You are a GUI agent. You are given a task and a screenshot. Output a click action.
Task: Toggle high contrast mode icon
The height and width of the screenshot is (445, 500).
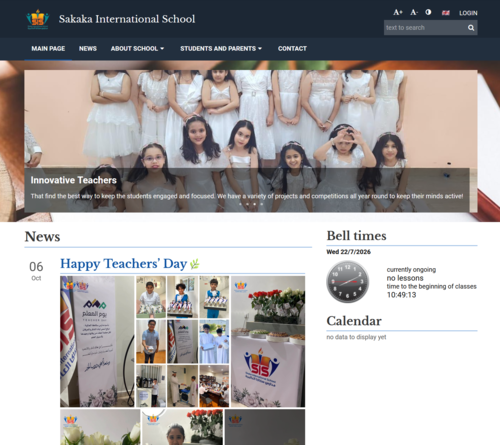(428, 12)
